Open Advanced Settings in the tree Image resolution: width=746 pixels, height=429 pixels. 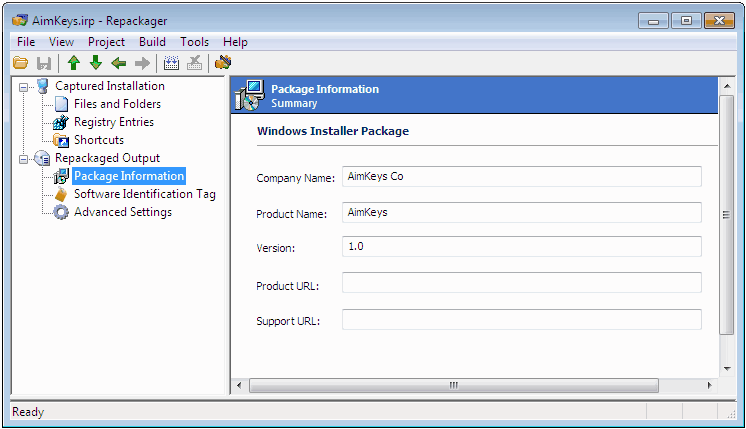pos(122,212)
